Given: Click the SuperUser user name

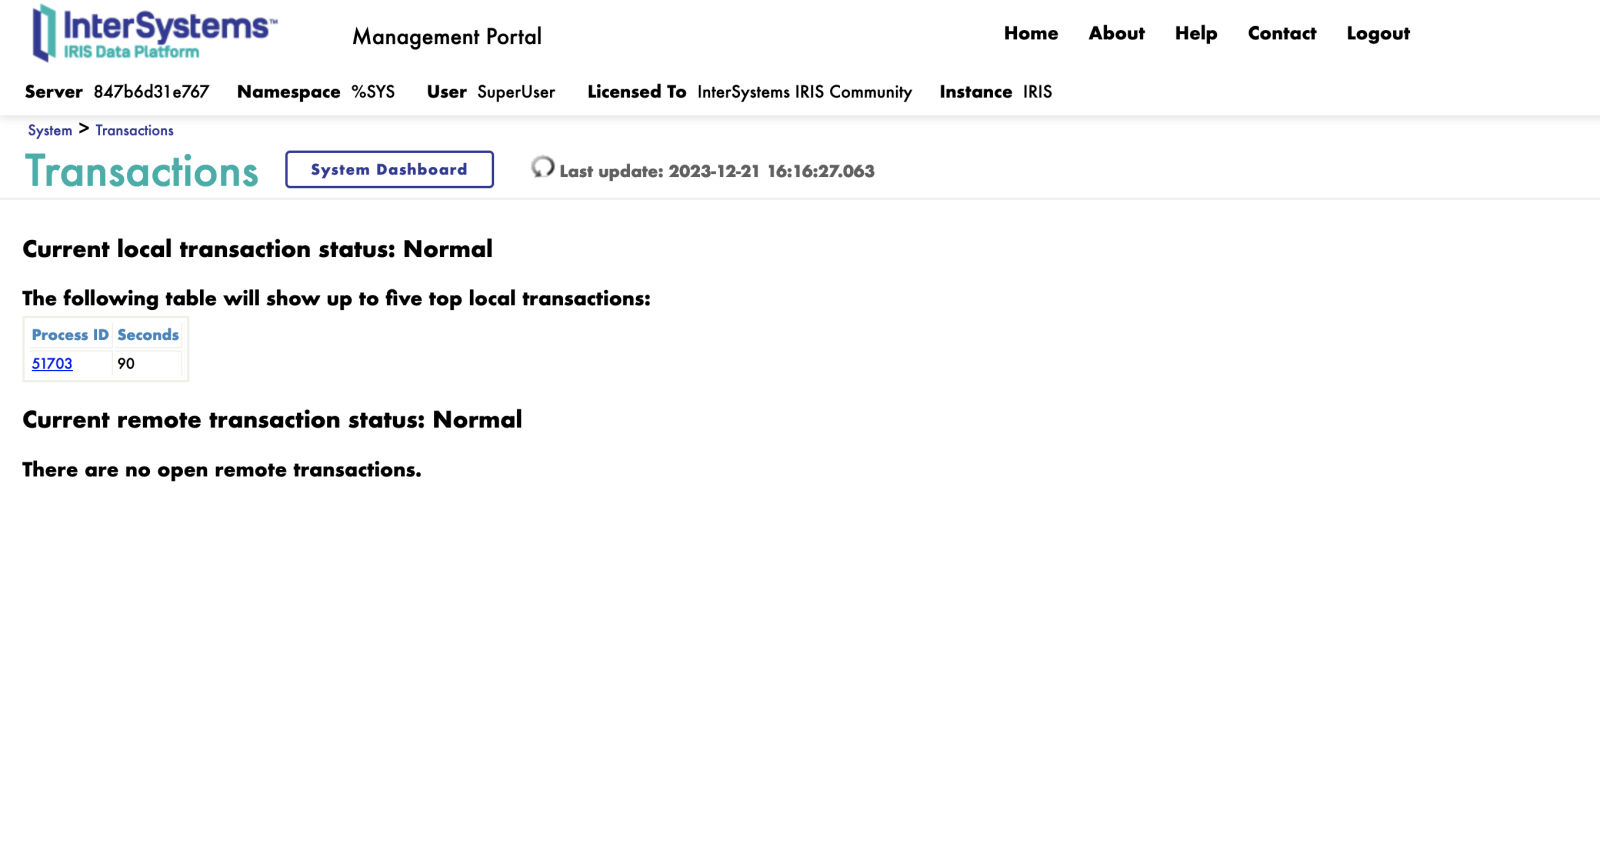Looking at the screenshot, I should (x=516, y=92).
